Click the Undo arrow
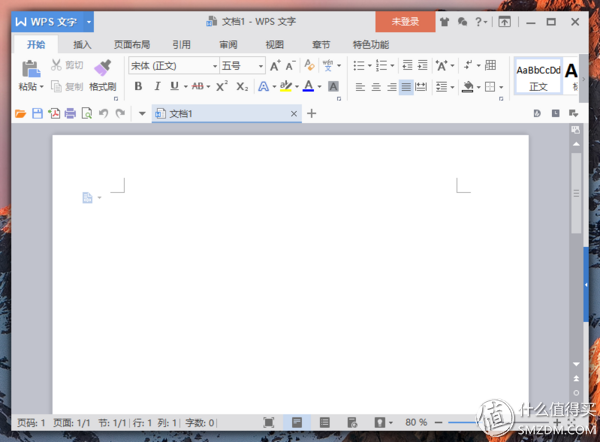Viewport: 600px width, 442px height. (x=103, y=113)
